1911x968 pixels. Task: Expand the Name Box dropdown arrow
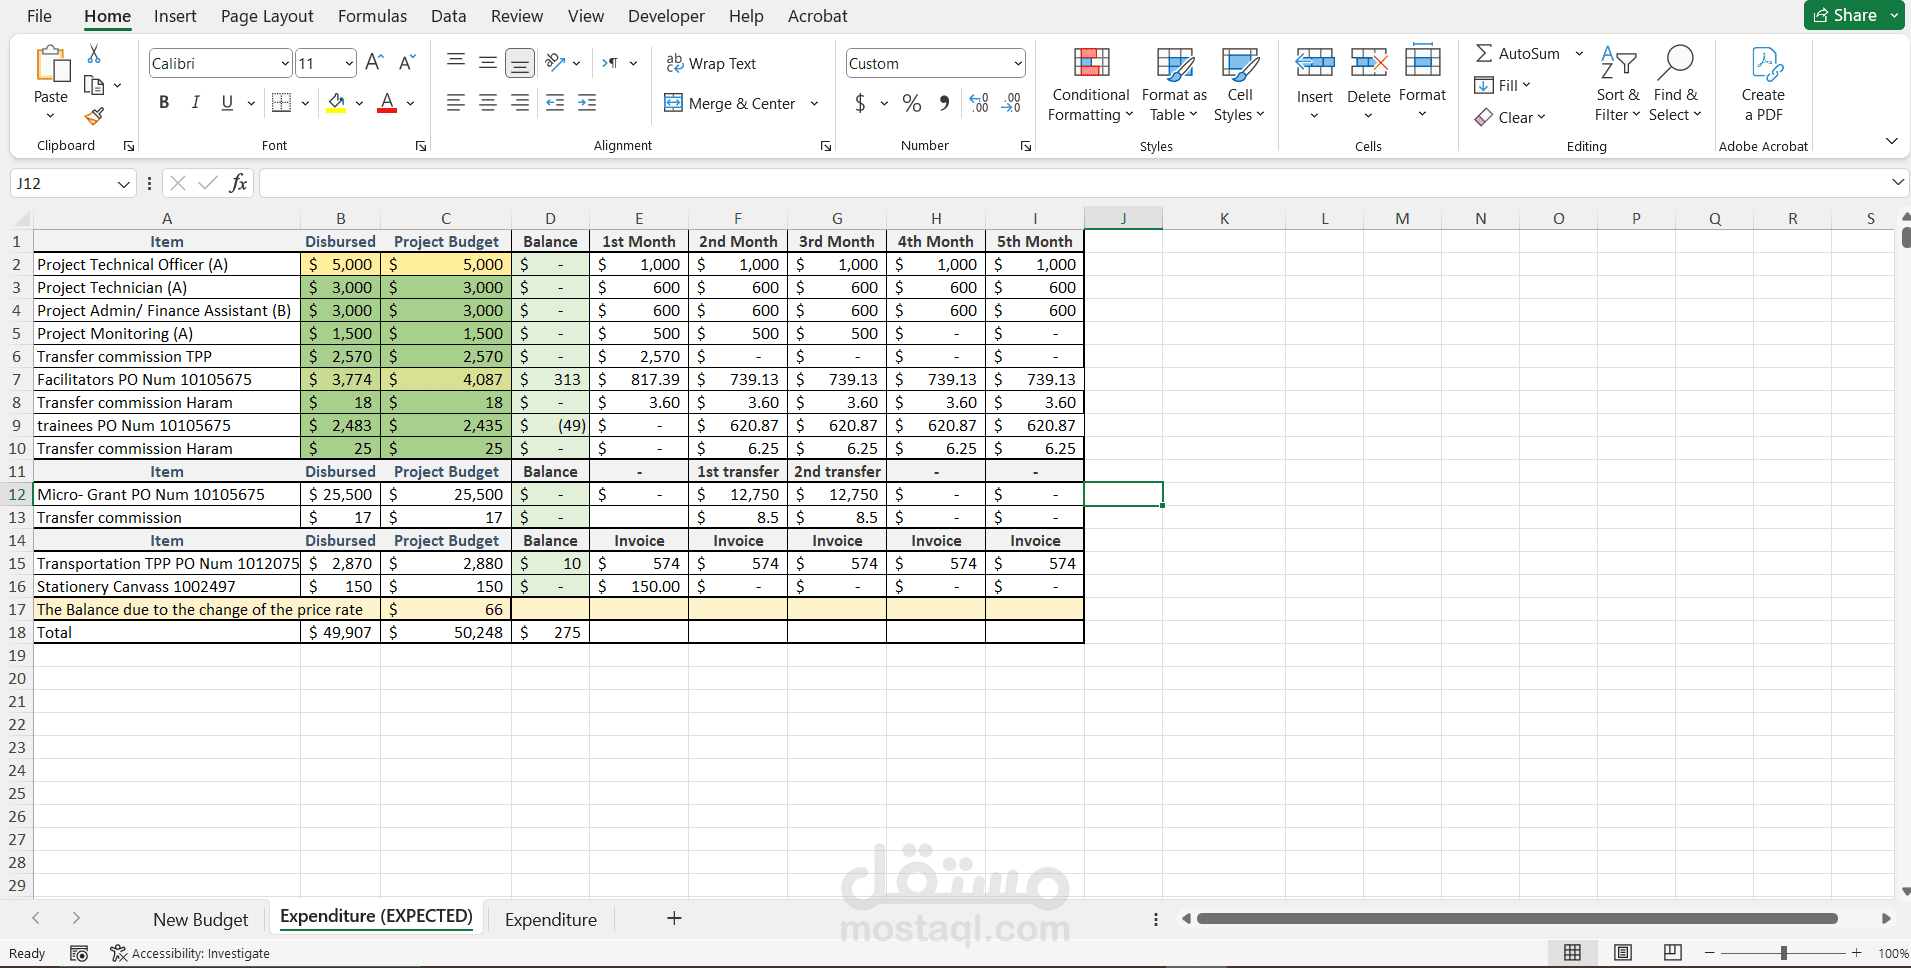pos(123,184)
